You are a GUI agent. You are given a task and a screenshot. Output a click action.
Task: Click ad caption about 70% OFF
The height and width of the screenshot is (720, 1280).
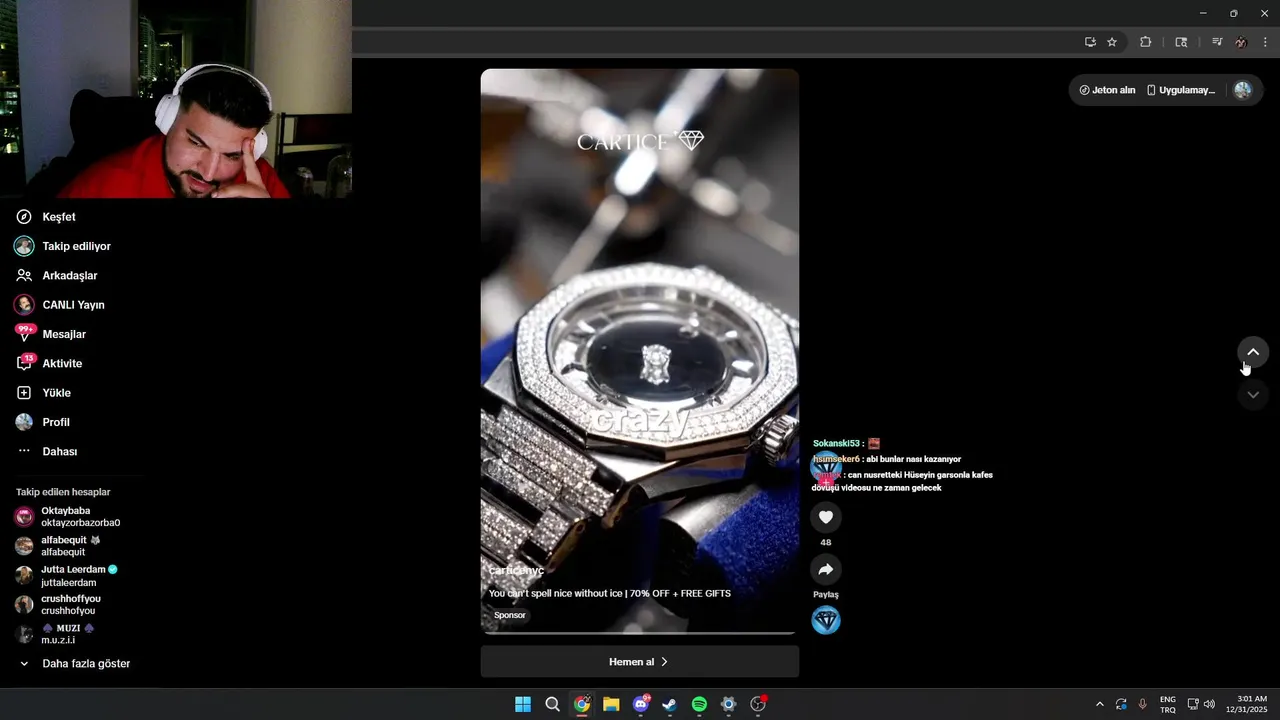tap(610, 593)
